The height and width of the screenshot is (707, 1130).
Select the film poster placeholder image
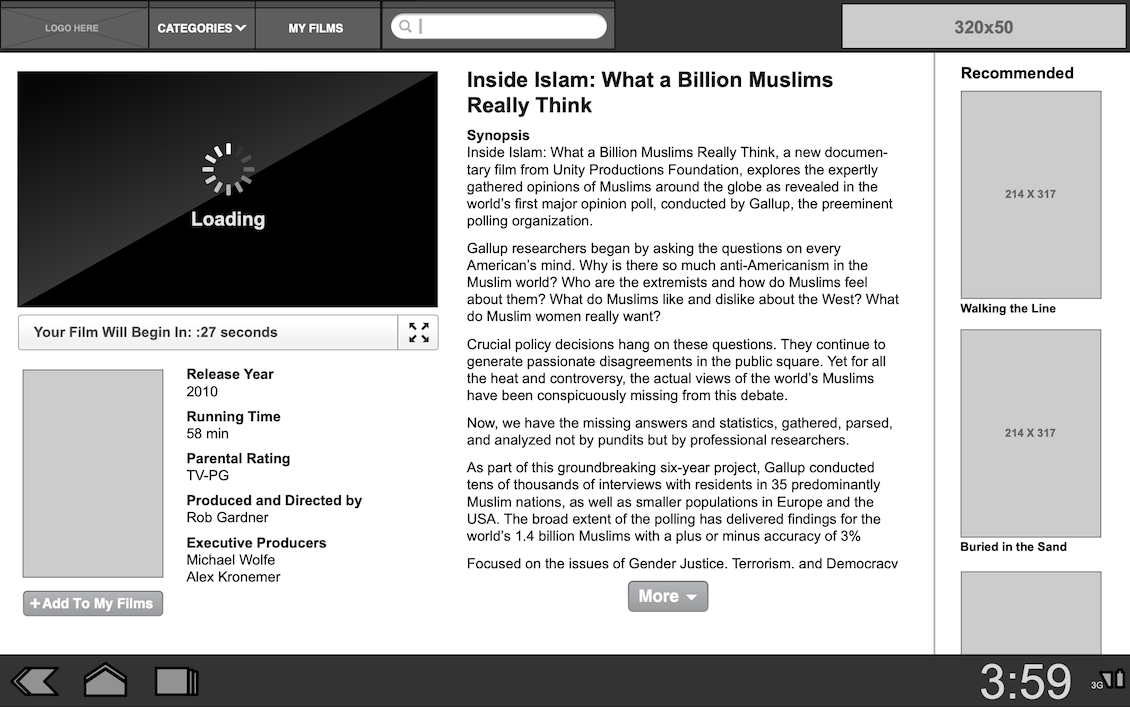pyautogui.click(x=93, y=473)
